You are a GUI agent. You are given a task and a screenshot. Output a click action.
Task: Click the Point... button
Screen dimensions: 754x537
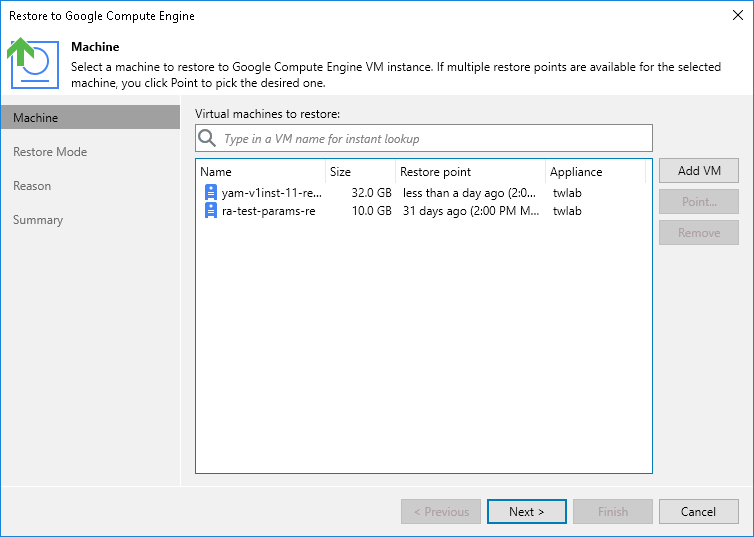(699, 201)
